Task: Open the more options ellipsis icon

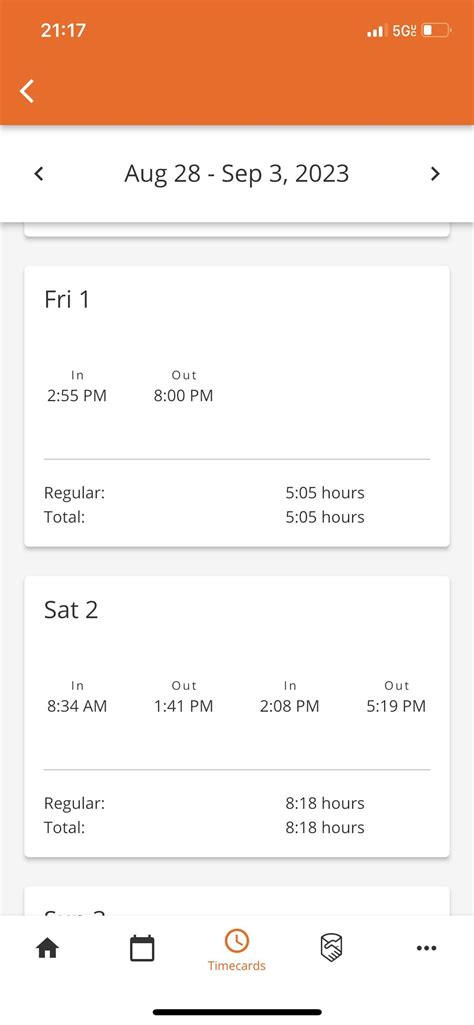Action: 426,948
